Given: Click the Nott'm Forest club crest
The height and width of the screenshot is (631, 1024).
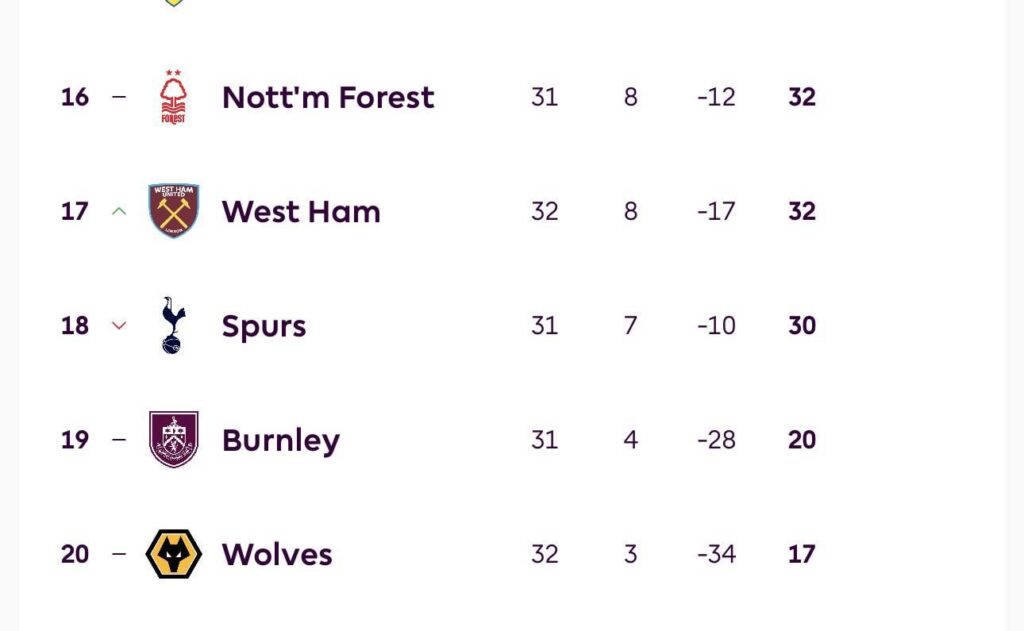Looking at the screenshot, I should pos(172,97).
